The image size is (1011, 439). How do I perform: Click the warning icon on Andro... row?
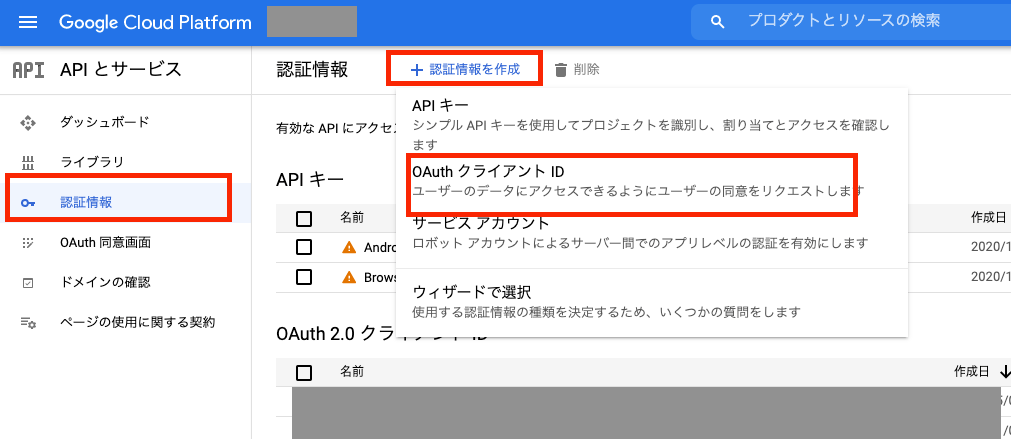tap(349, 247)
